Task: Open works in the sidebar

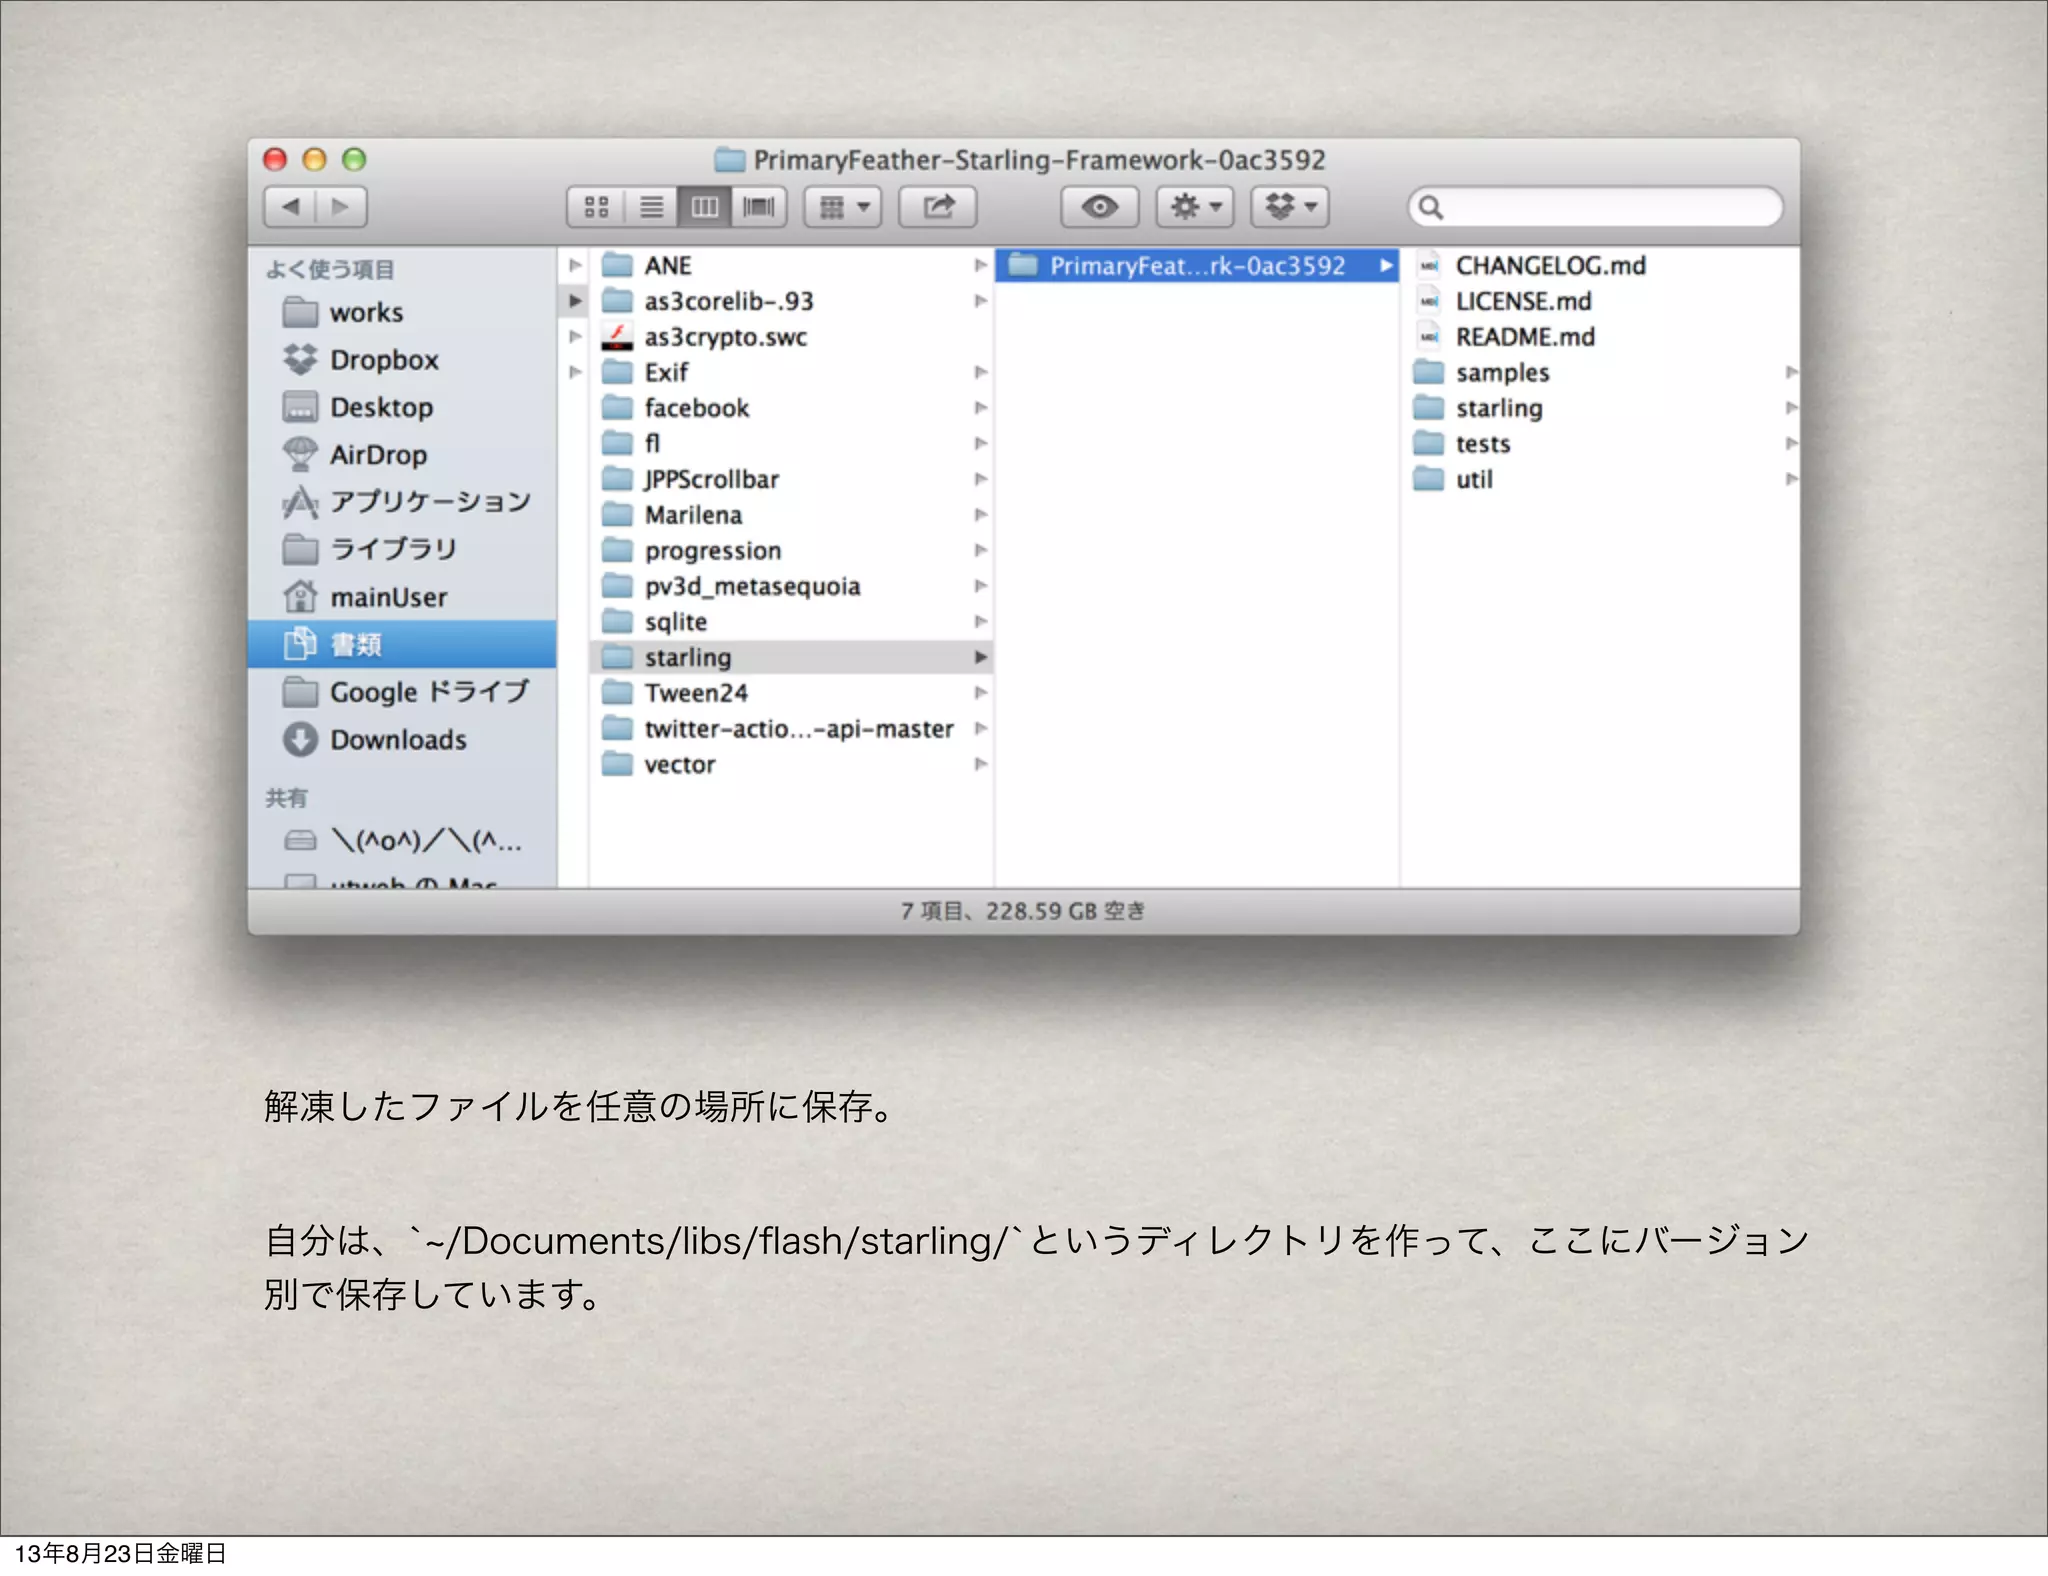Action: coord(402,312)
